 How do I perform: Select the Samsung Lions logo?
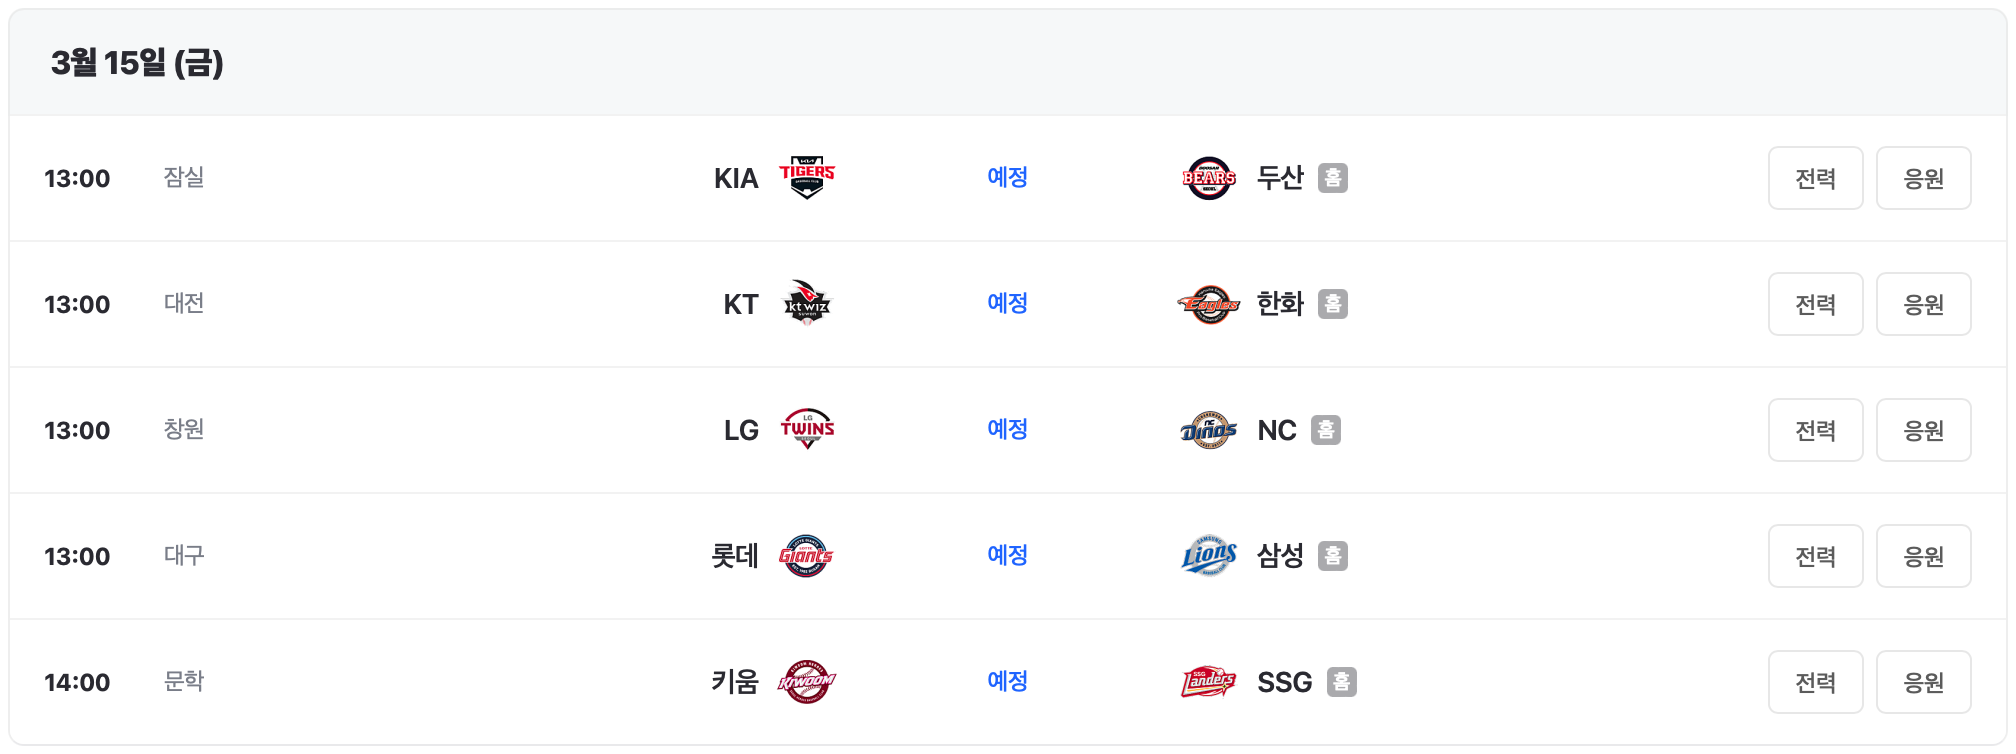click(x=1209, y=556)
